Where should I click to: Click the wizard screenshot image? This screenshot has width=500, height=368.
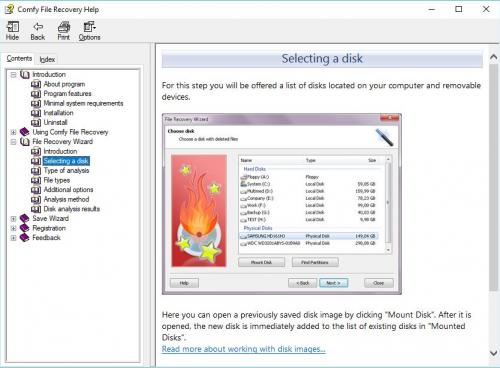click(282, 204)
